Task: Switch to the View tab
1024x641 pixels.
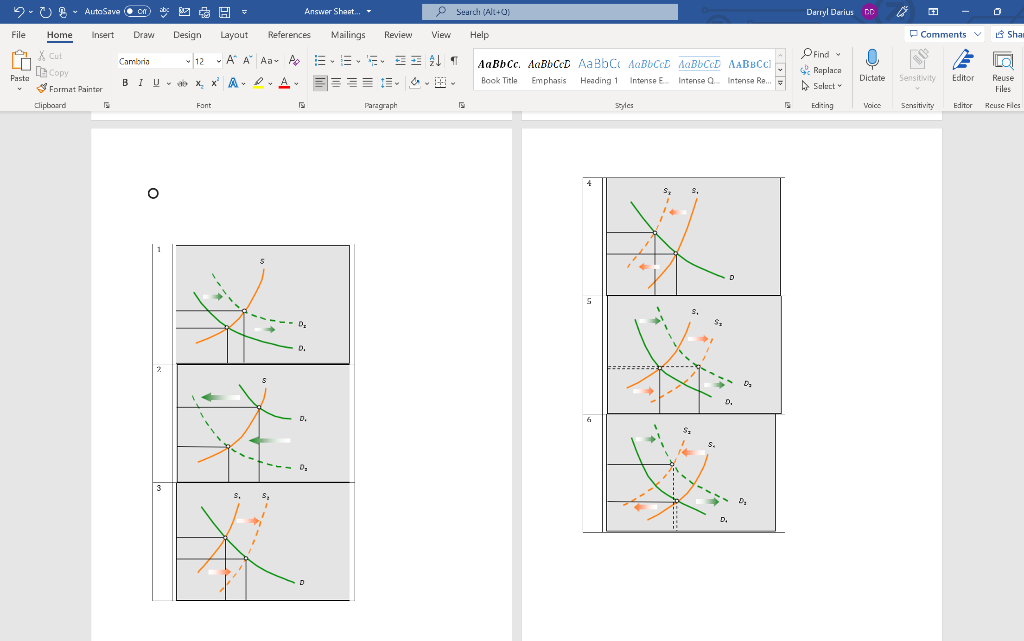Action: tap(441, 35)
